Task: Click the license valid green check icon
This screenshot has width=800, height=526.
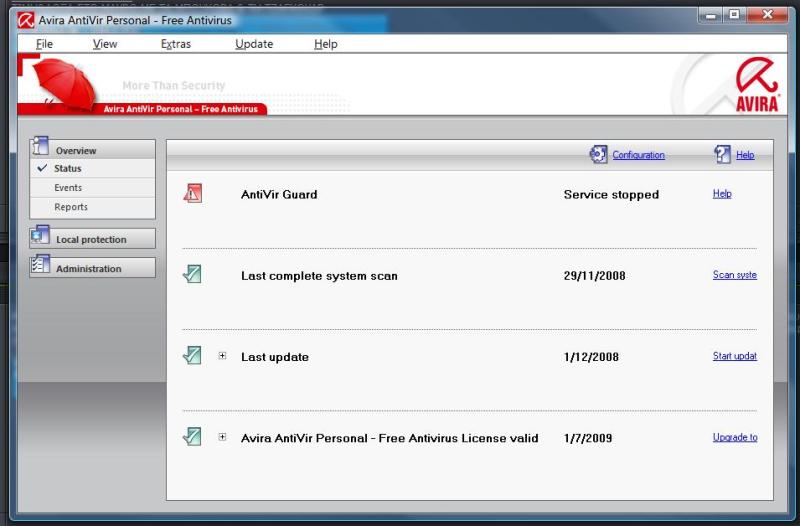Action: [192, 436]
